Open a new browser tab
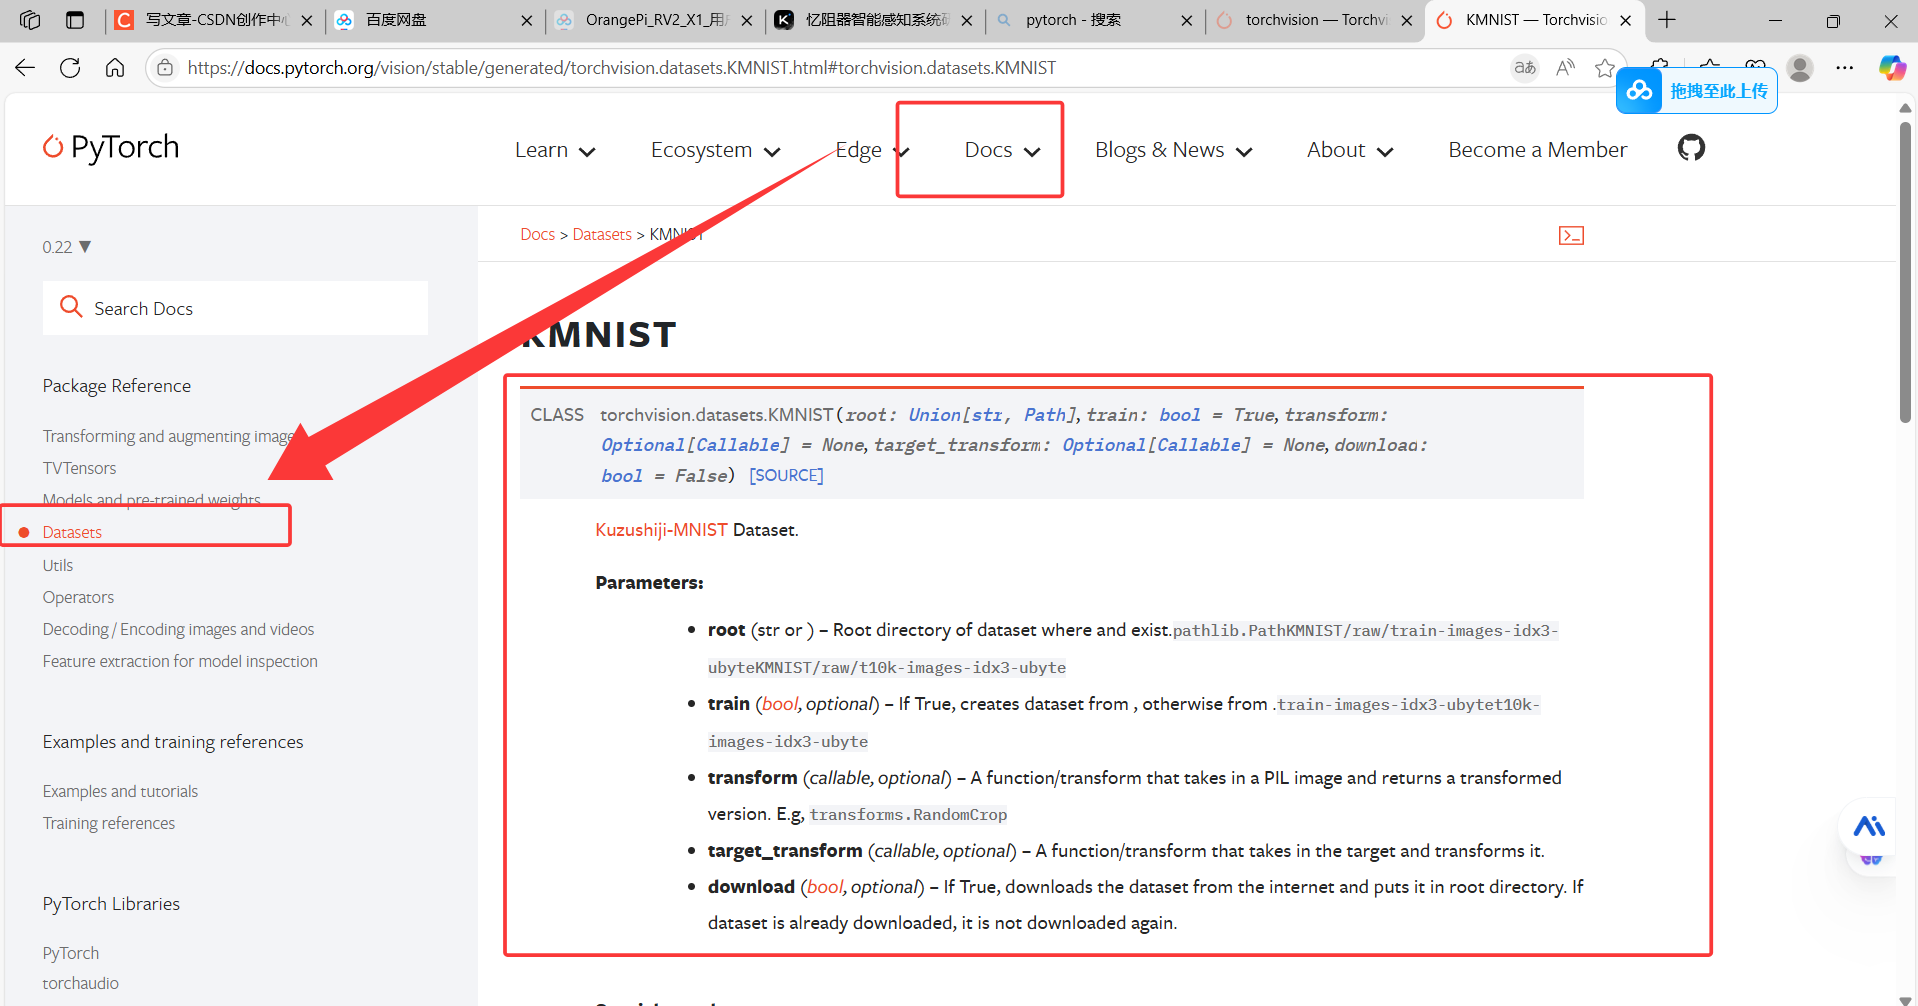1918x1006 pixels. [x=1667, y=20]
